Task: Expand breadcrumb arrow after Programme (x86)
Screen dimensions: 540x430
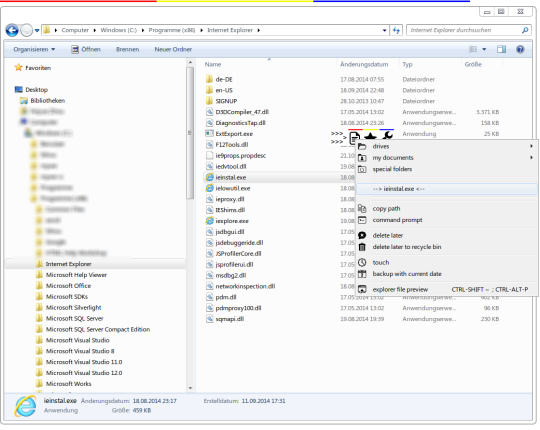Action: [201, 30]
